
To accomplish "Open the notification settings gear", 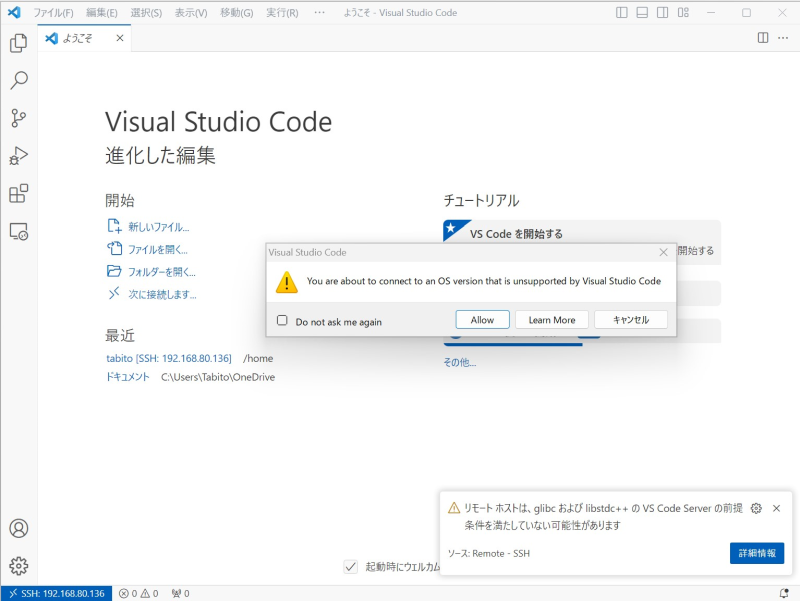I will point(757,509).
